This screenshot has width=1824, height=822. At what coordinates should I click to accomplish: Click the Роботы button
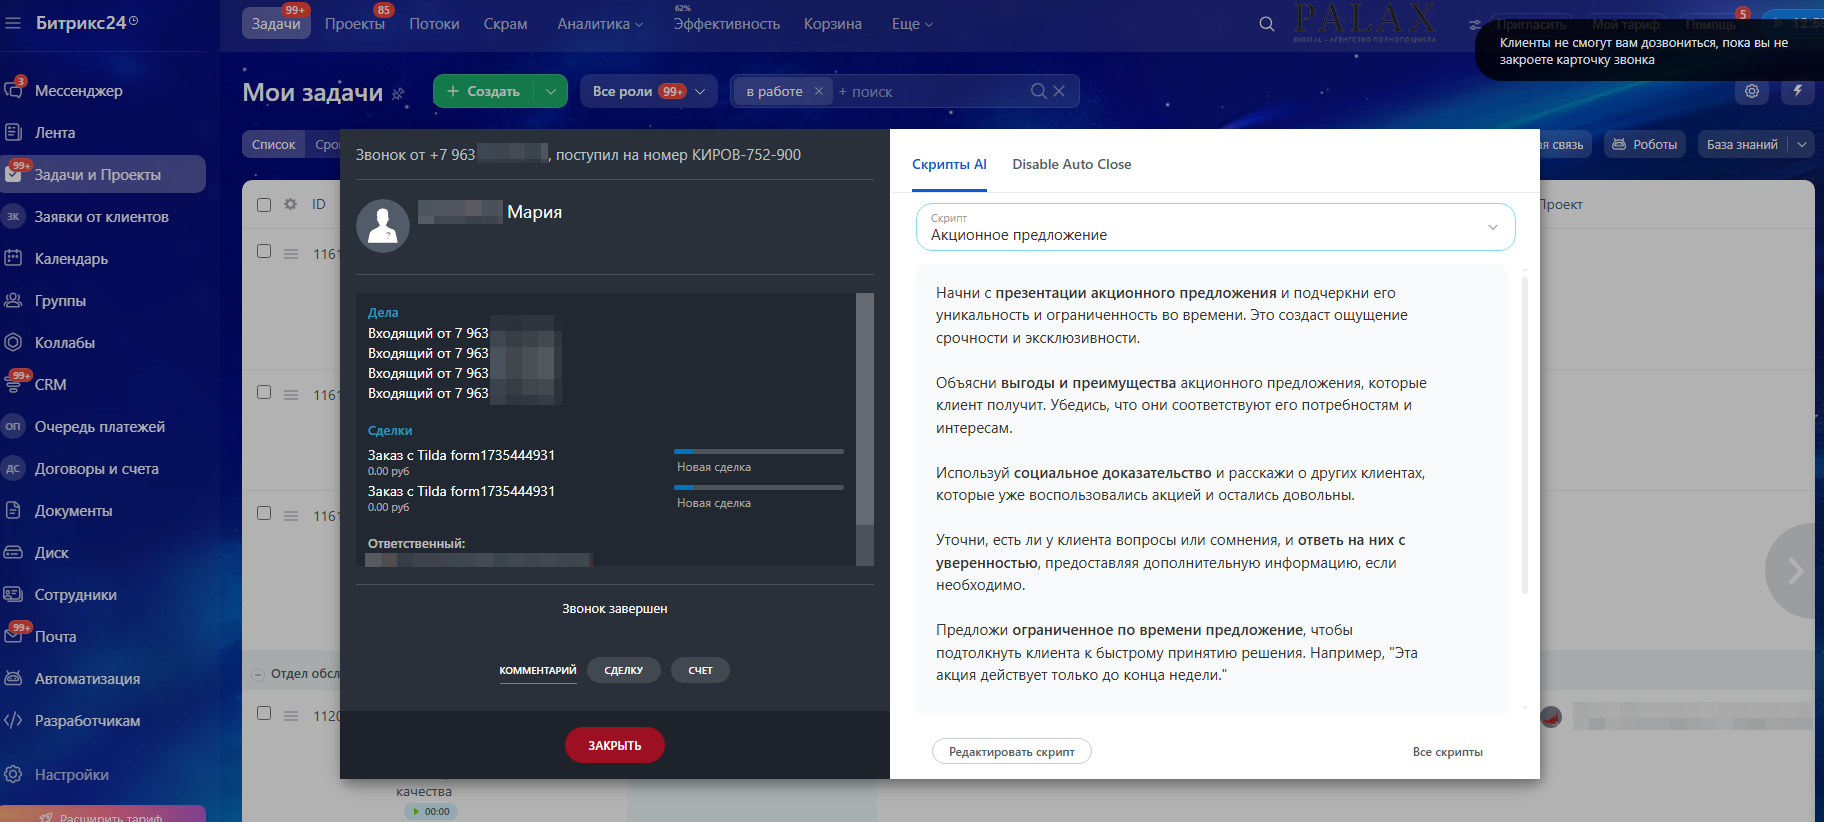[1645, 144]
